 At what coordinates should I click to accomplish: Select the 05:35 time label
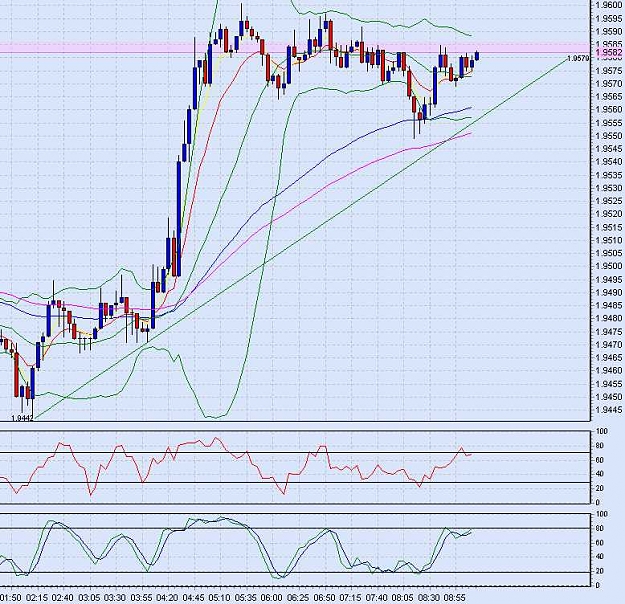coord(246,598)
